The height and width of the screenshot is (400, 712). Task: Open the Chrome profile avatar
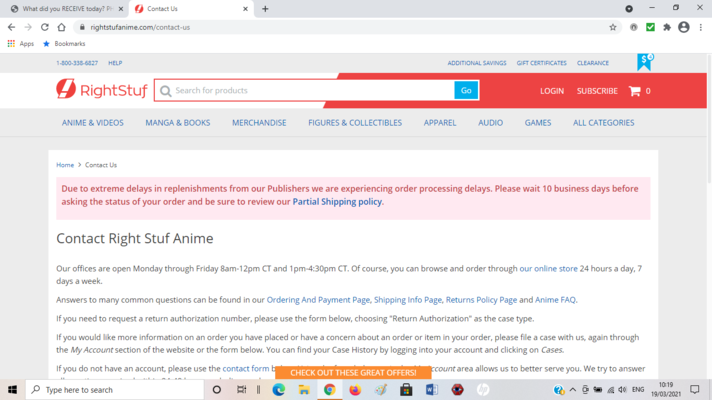[684, 27]
